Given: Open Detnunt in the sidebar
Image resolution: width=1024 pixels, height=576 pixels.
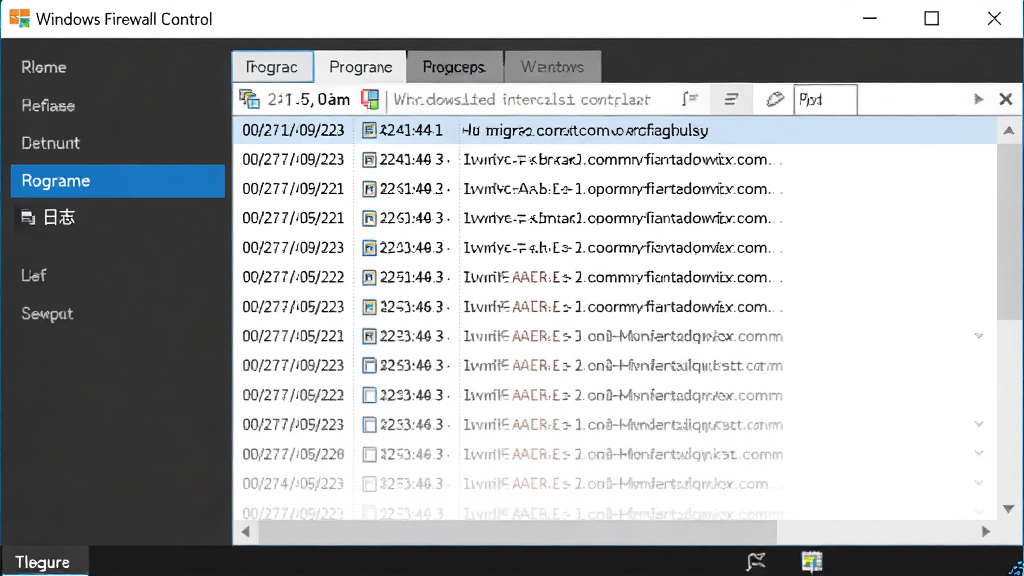Looking at the screenshot, I should point(50,143).
